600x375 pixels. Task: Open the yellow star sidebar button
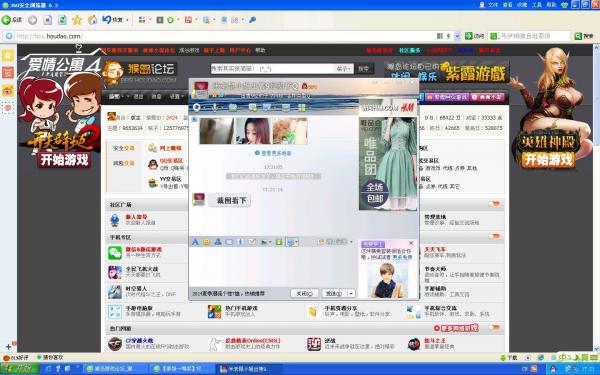[8, 55]
